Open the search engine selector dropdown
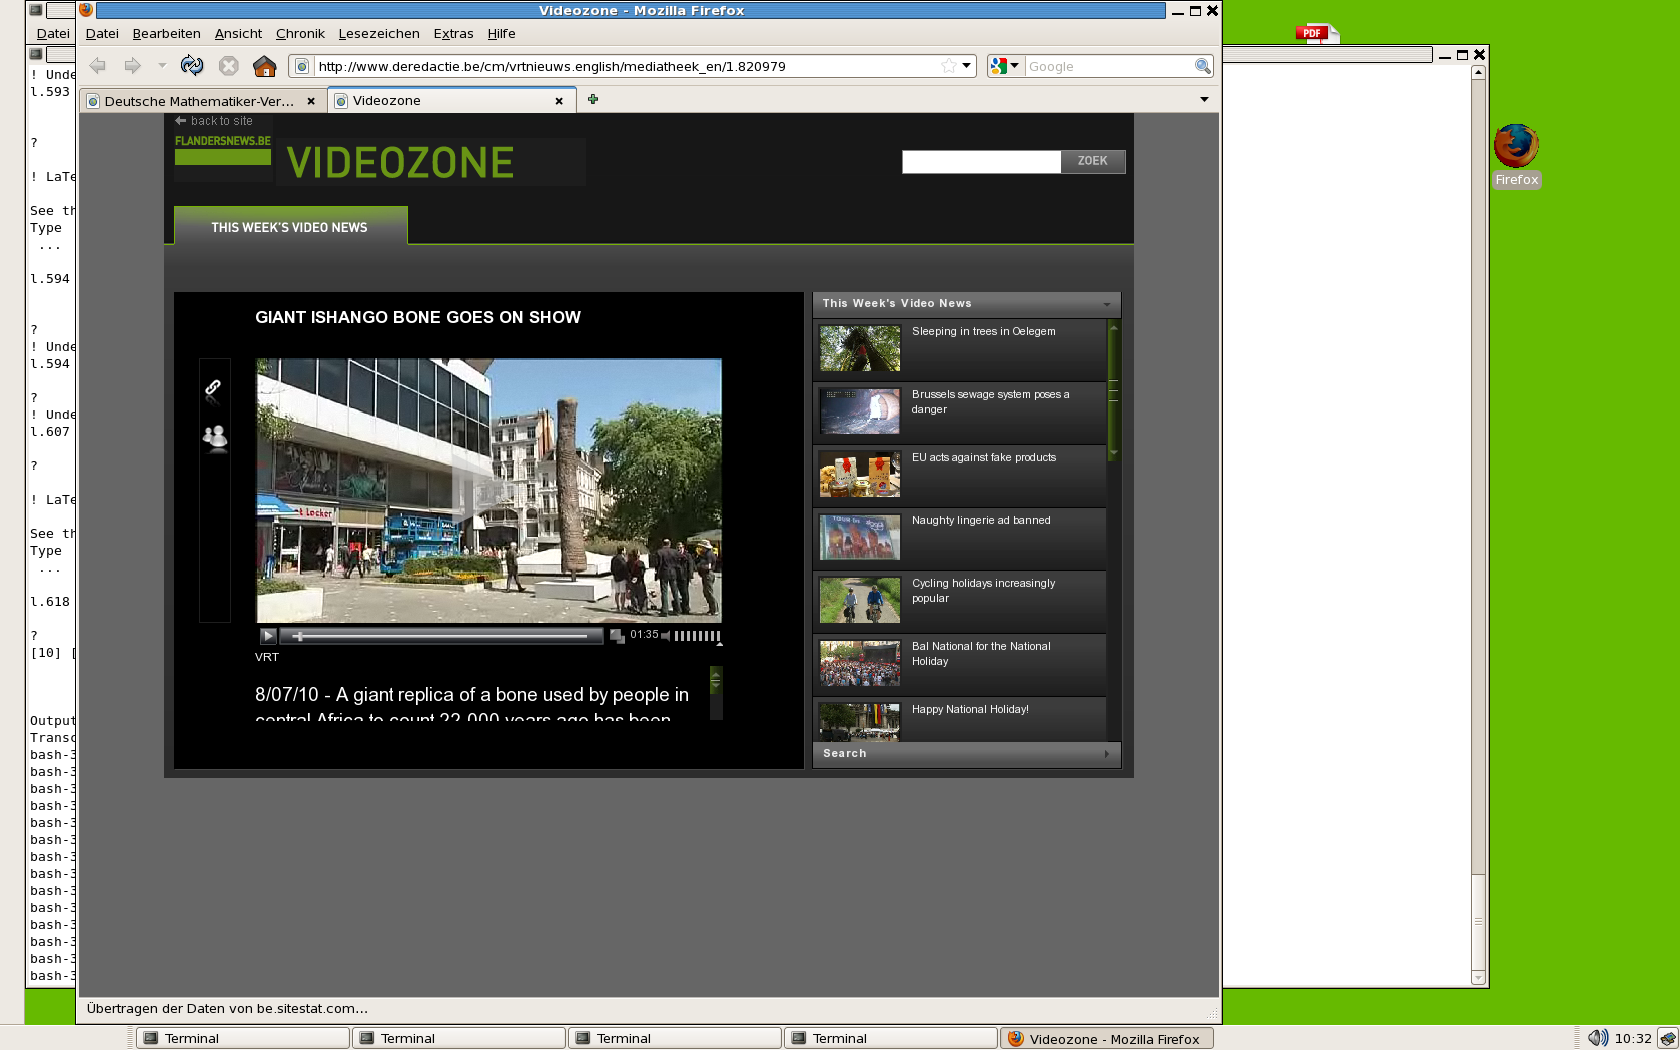The width and height of the screenshot is (1680, 1050). pyautogui.click(x=1005, y=66)
